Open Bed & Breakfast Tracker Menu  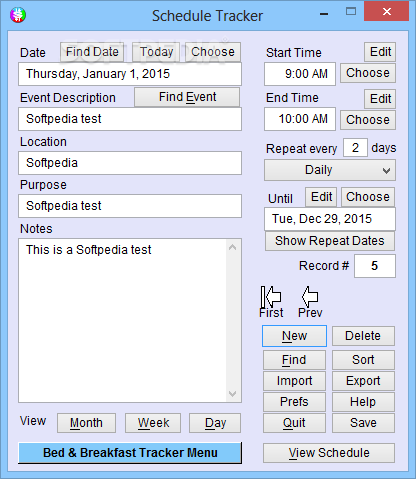(130, 453)
